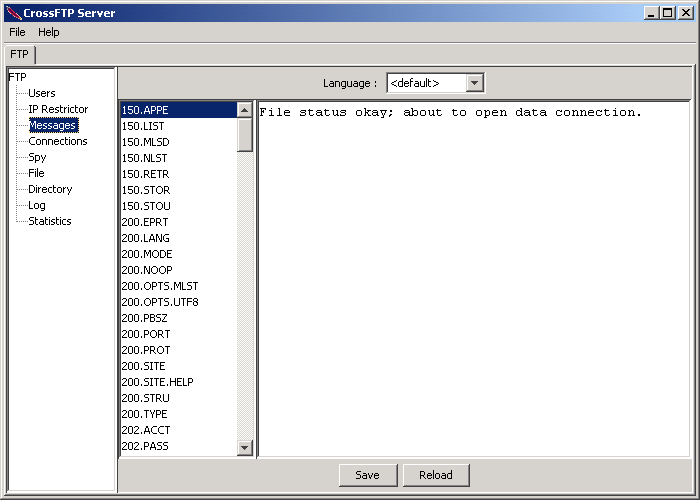This screenshot has width=700, height=500.
Task: Select 200.PORT message entry
Action: pyautogui.click(x=179, y=334)
